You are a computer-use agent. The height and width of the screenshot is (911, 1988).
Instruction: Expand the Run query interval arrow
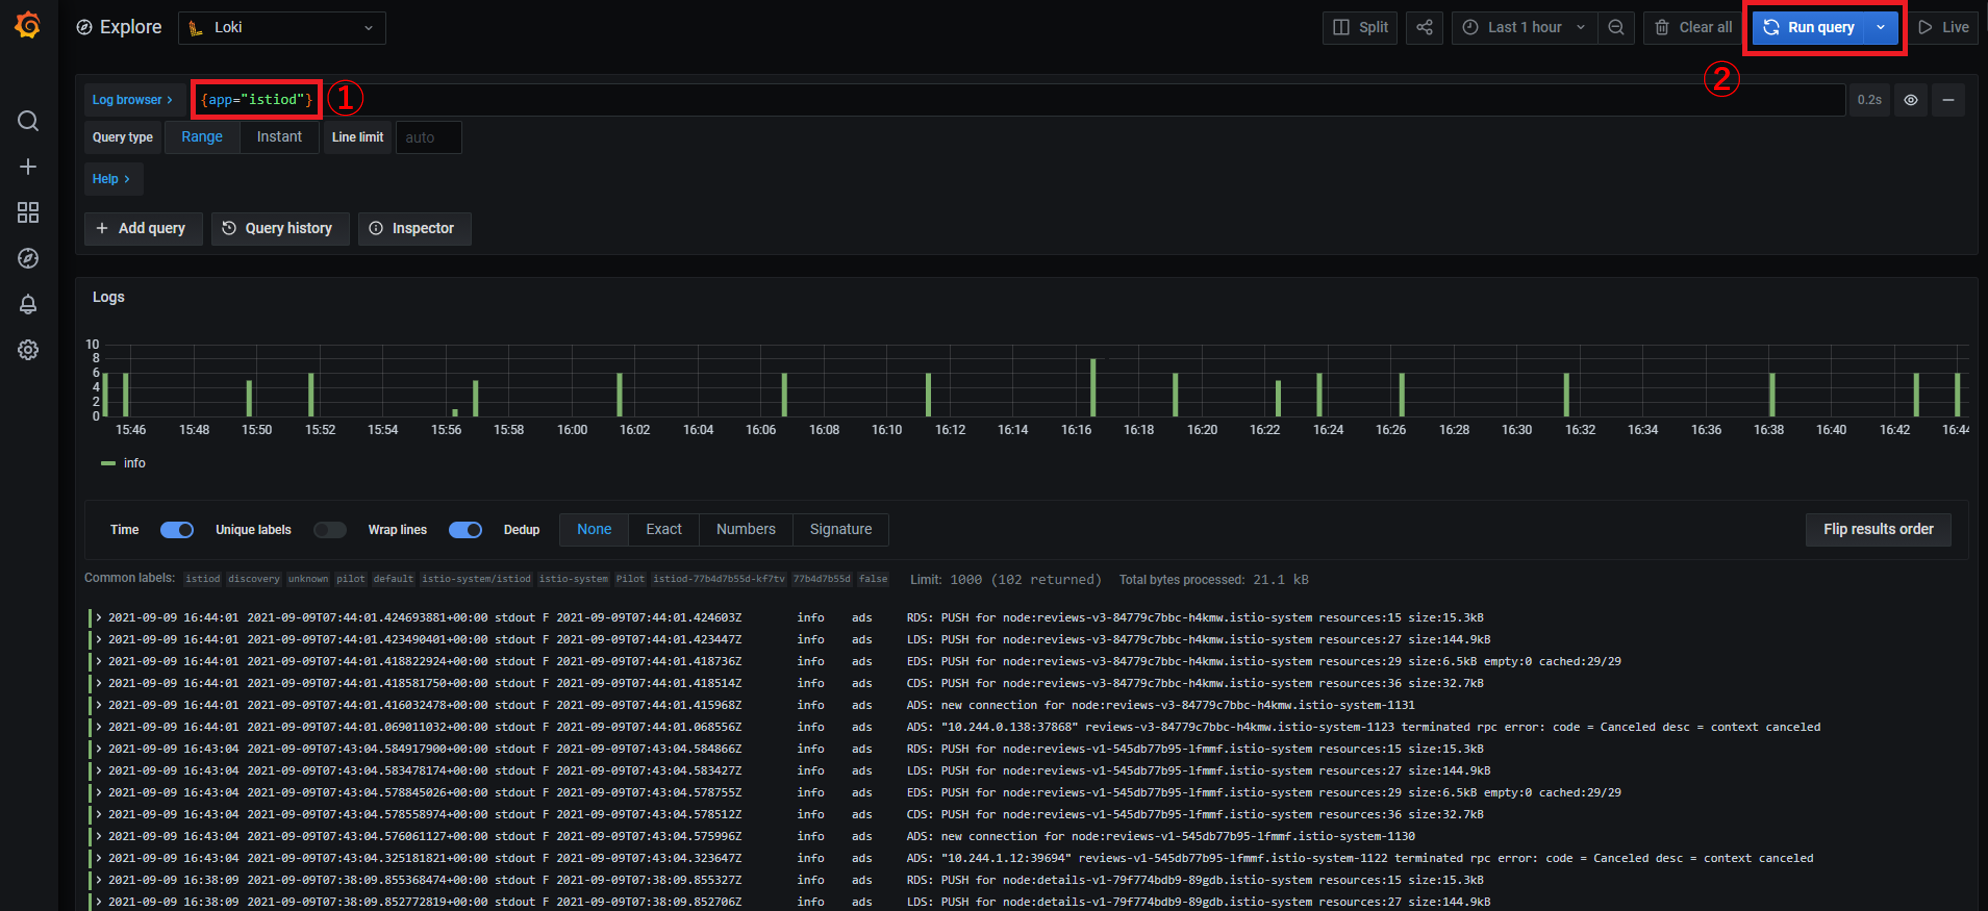[x=1881, y=28]
